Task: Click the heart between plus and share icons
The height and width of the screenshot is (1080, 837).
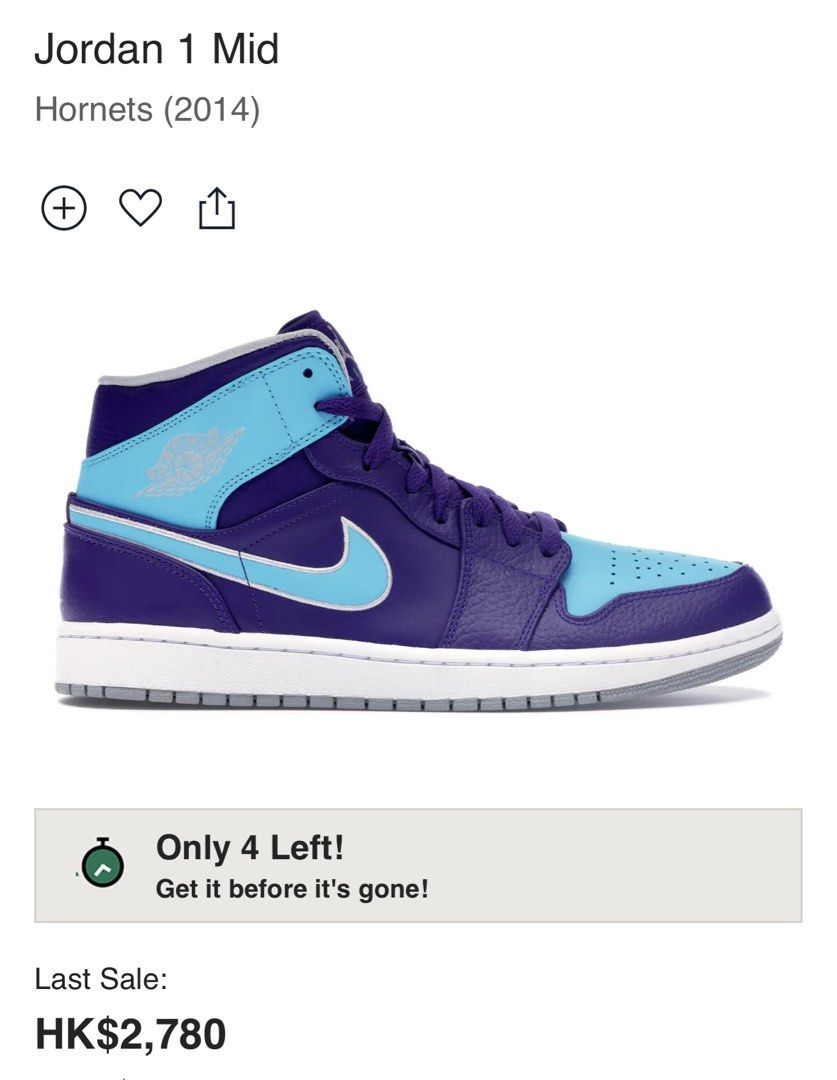Action: tap(141, 207)
